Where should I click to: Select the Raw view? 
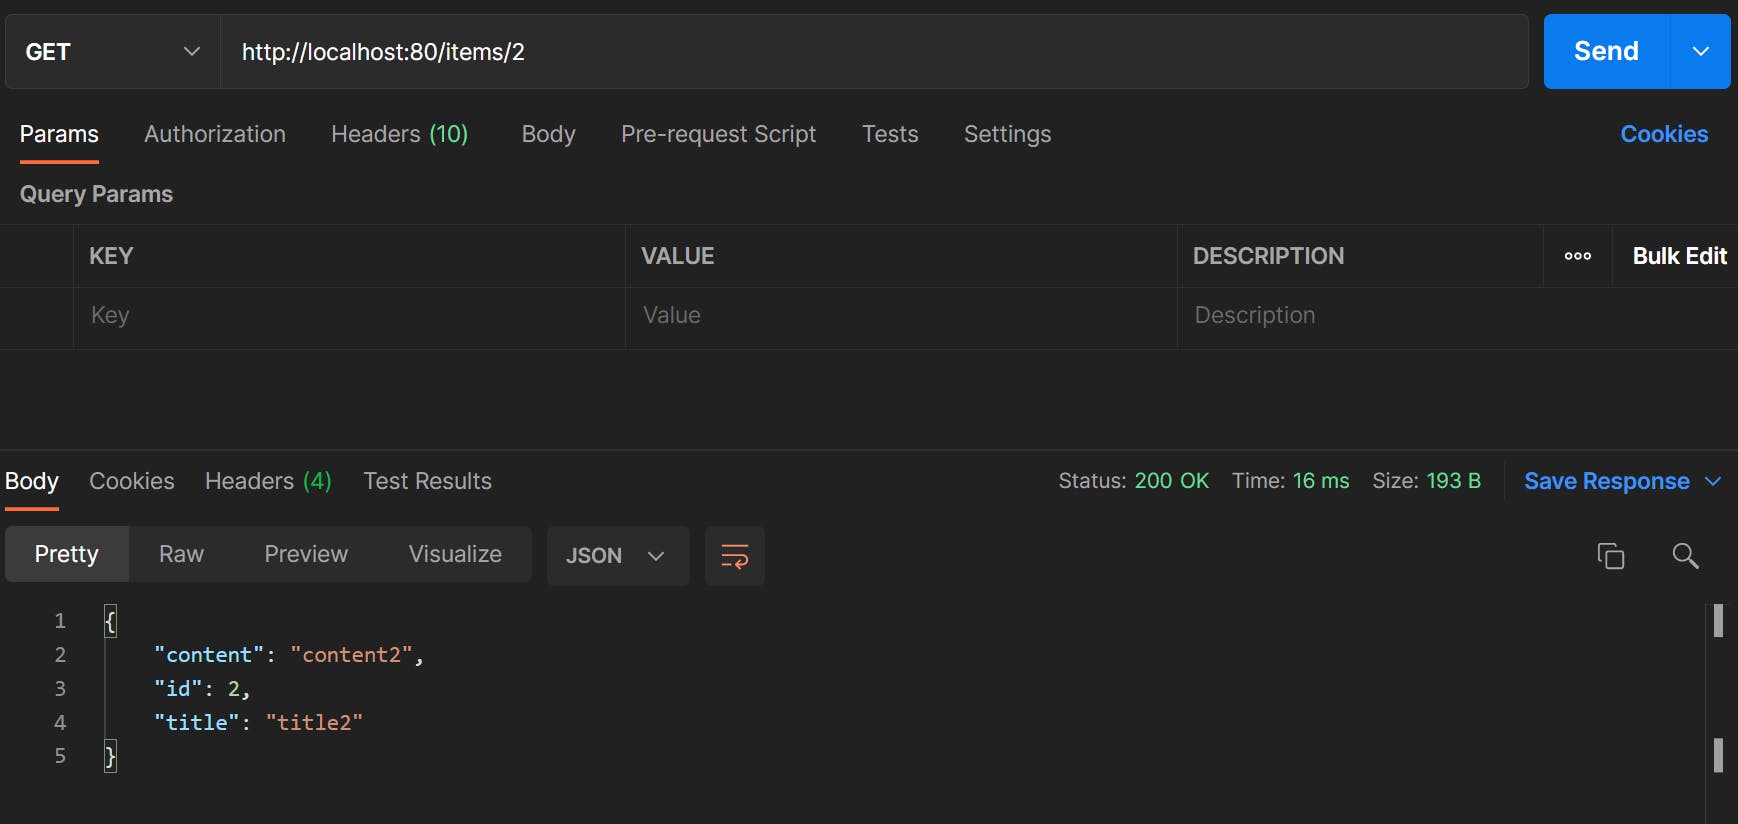pyautogui.click(x=181, y=554)
